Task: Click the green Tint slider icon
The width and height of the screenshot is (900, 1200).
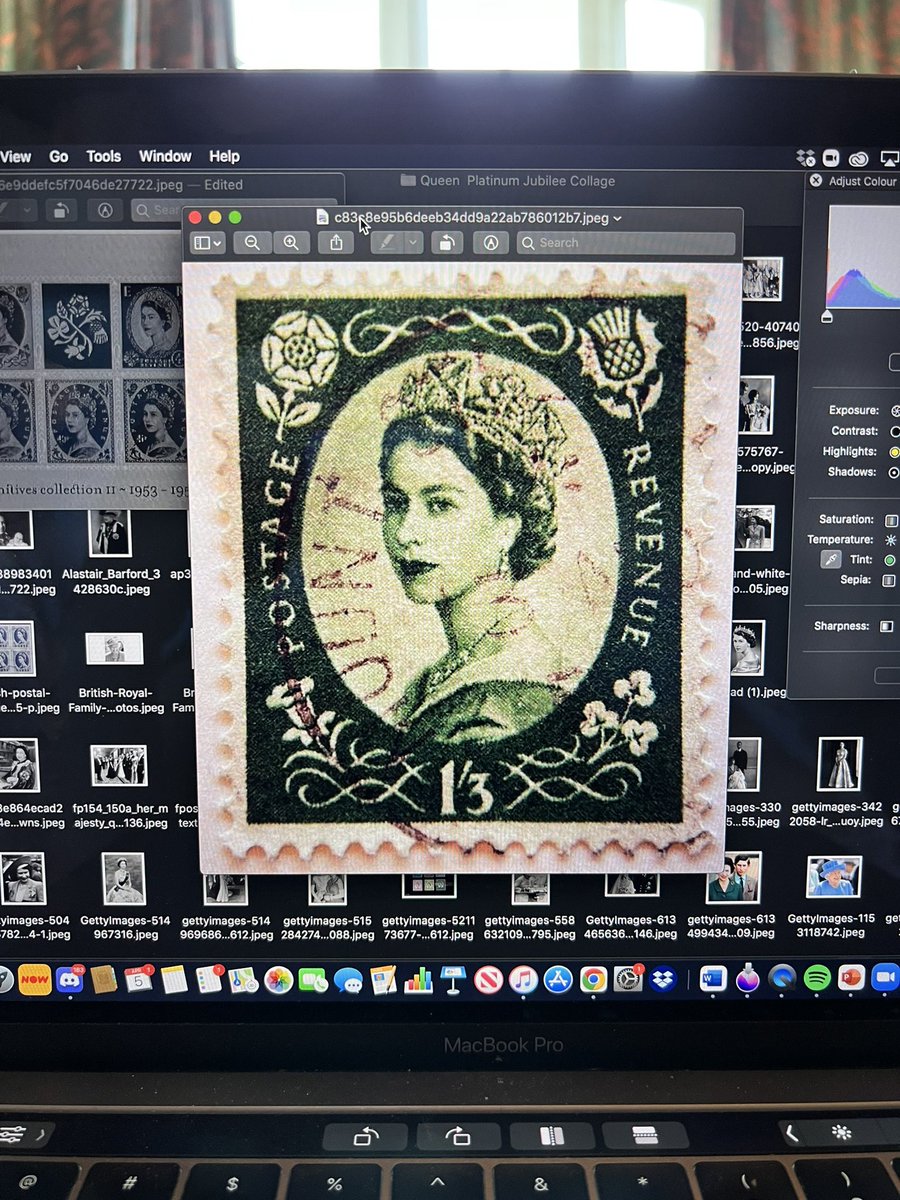Action: pos(890,560)
